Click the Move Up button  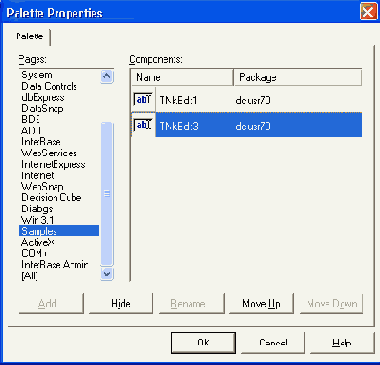click(x=261, y=303)
